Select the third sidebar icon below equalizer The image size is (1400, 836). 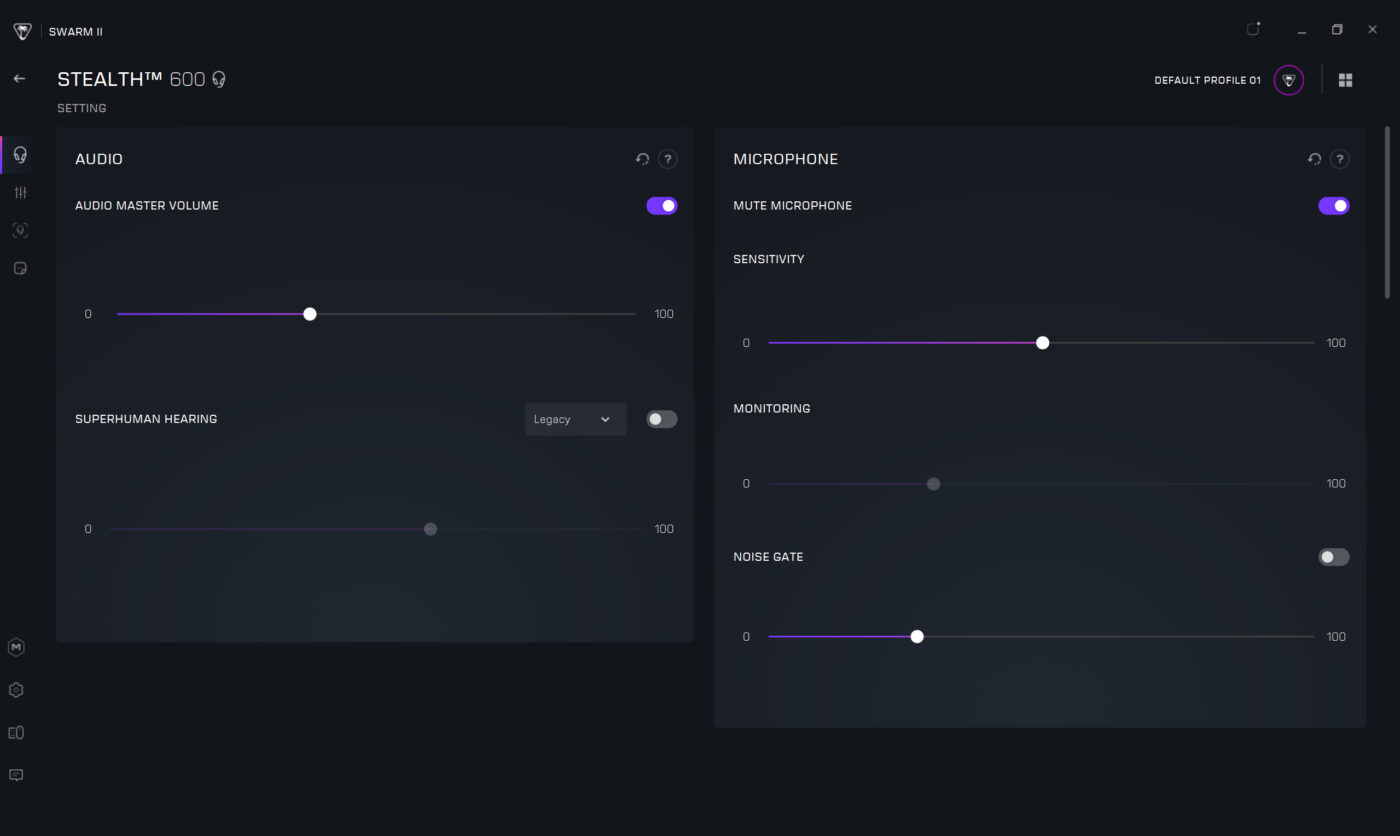tap(19, 230)
